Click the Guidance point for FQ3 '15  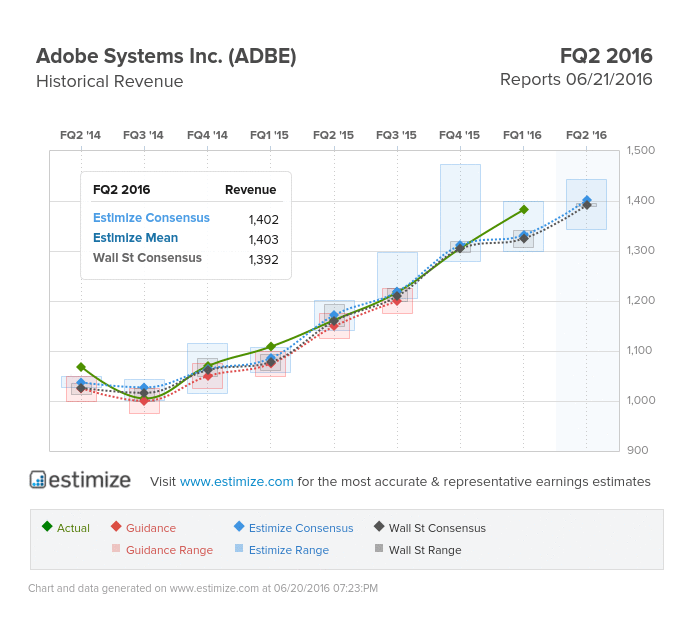(397, 301)
